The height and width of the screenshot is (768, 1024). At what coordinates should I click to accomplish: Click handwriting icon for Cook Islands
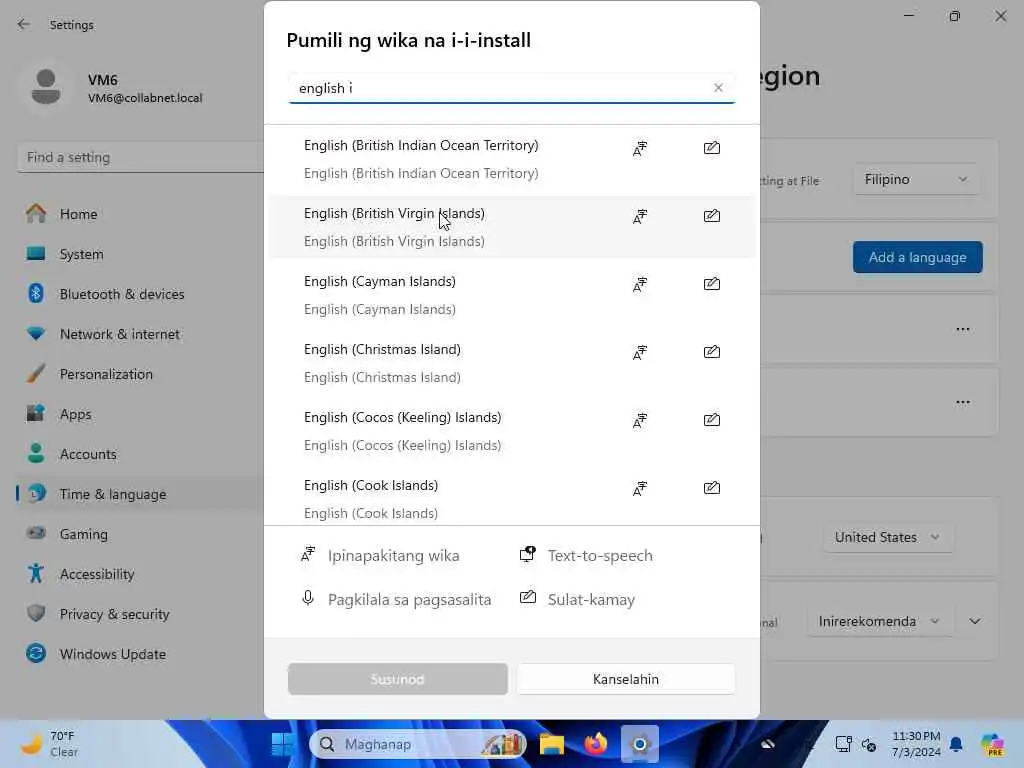pyautogui.click(x=712, y=487)
